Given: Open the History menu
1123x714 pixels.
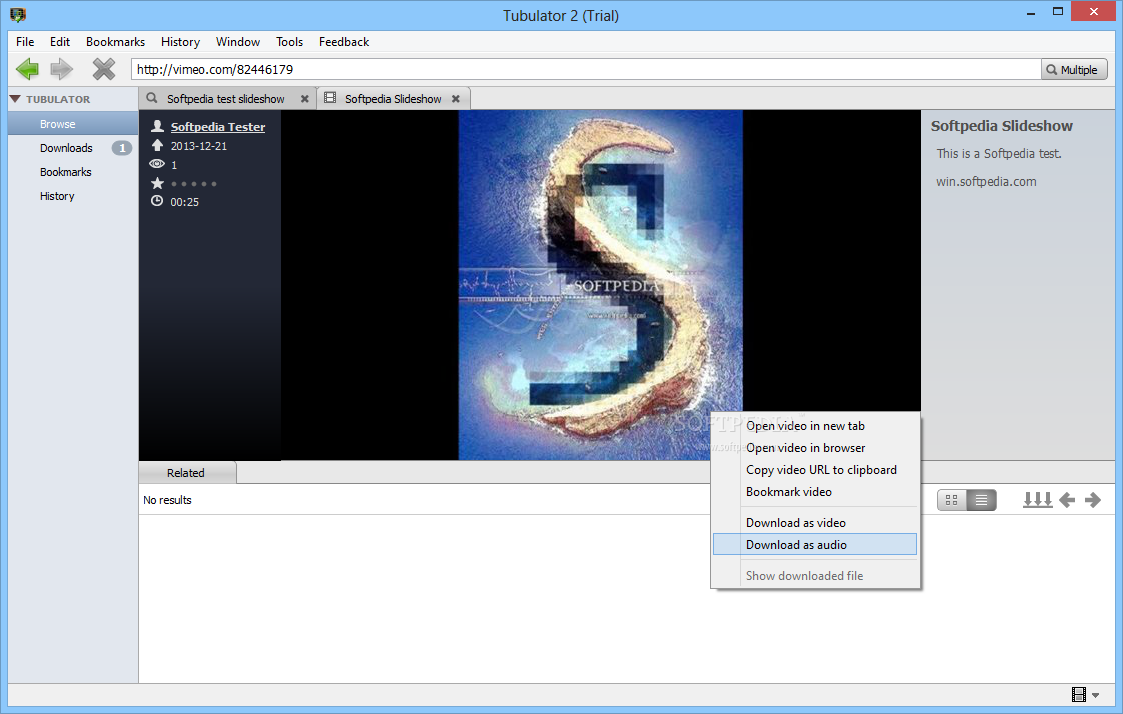Looking at the screenshot, I should tap(180, 42).
